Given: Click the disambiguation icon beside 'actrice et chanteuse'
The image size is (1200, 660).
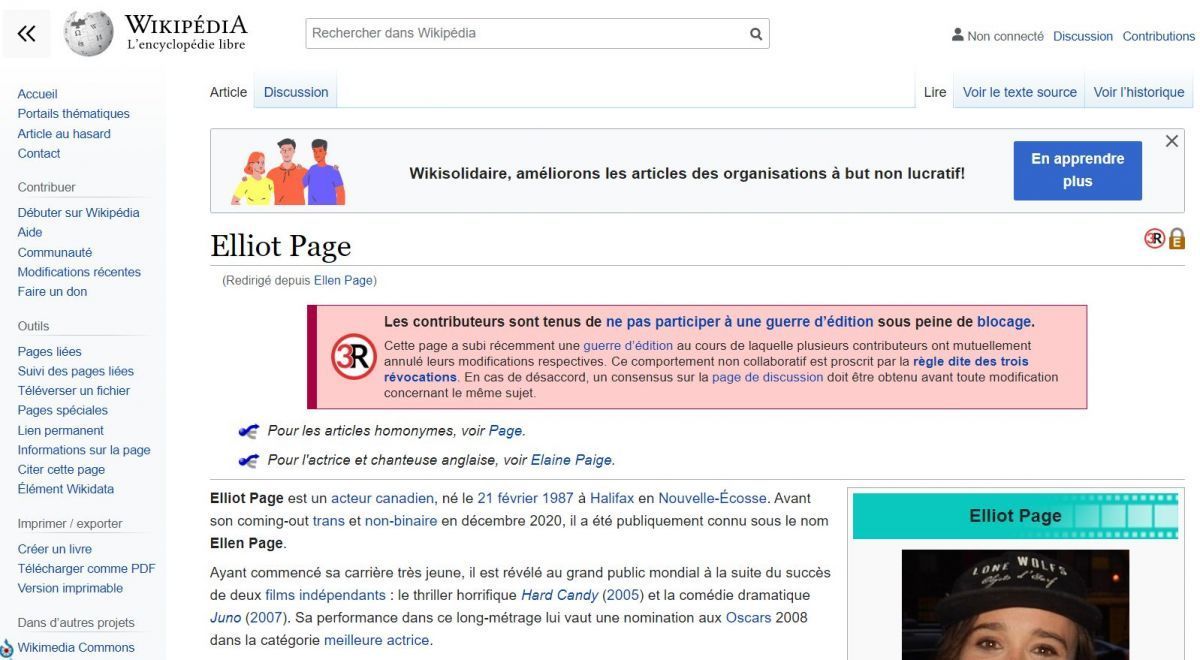Looking at the screenshot, I should [x=249, y=461].
